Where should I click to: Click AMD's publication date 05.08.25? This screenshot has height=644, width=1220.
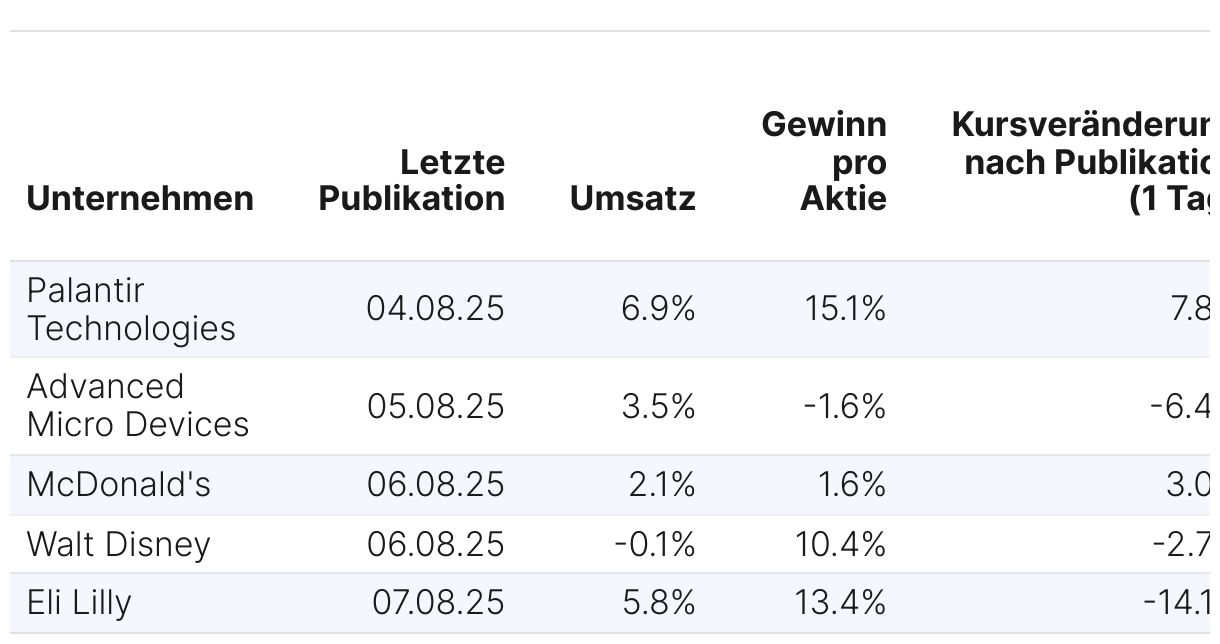pyautogui.click(x=436, y=406)
